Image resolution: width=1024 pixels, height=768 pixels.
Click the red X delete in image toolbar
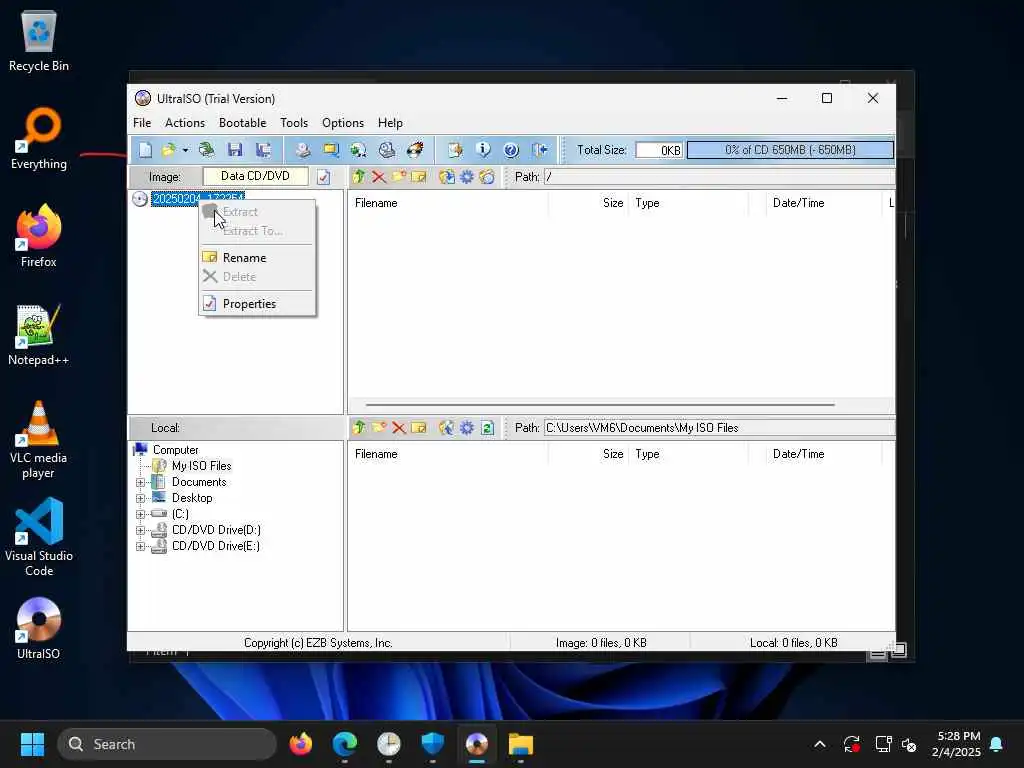pyautogui.click(x=379, y=177)
